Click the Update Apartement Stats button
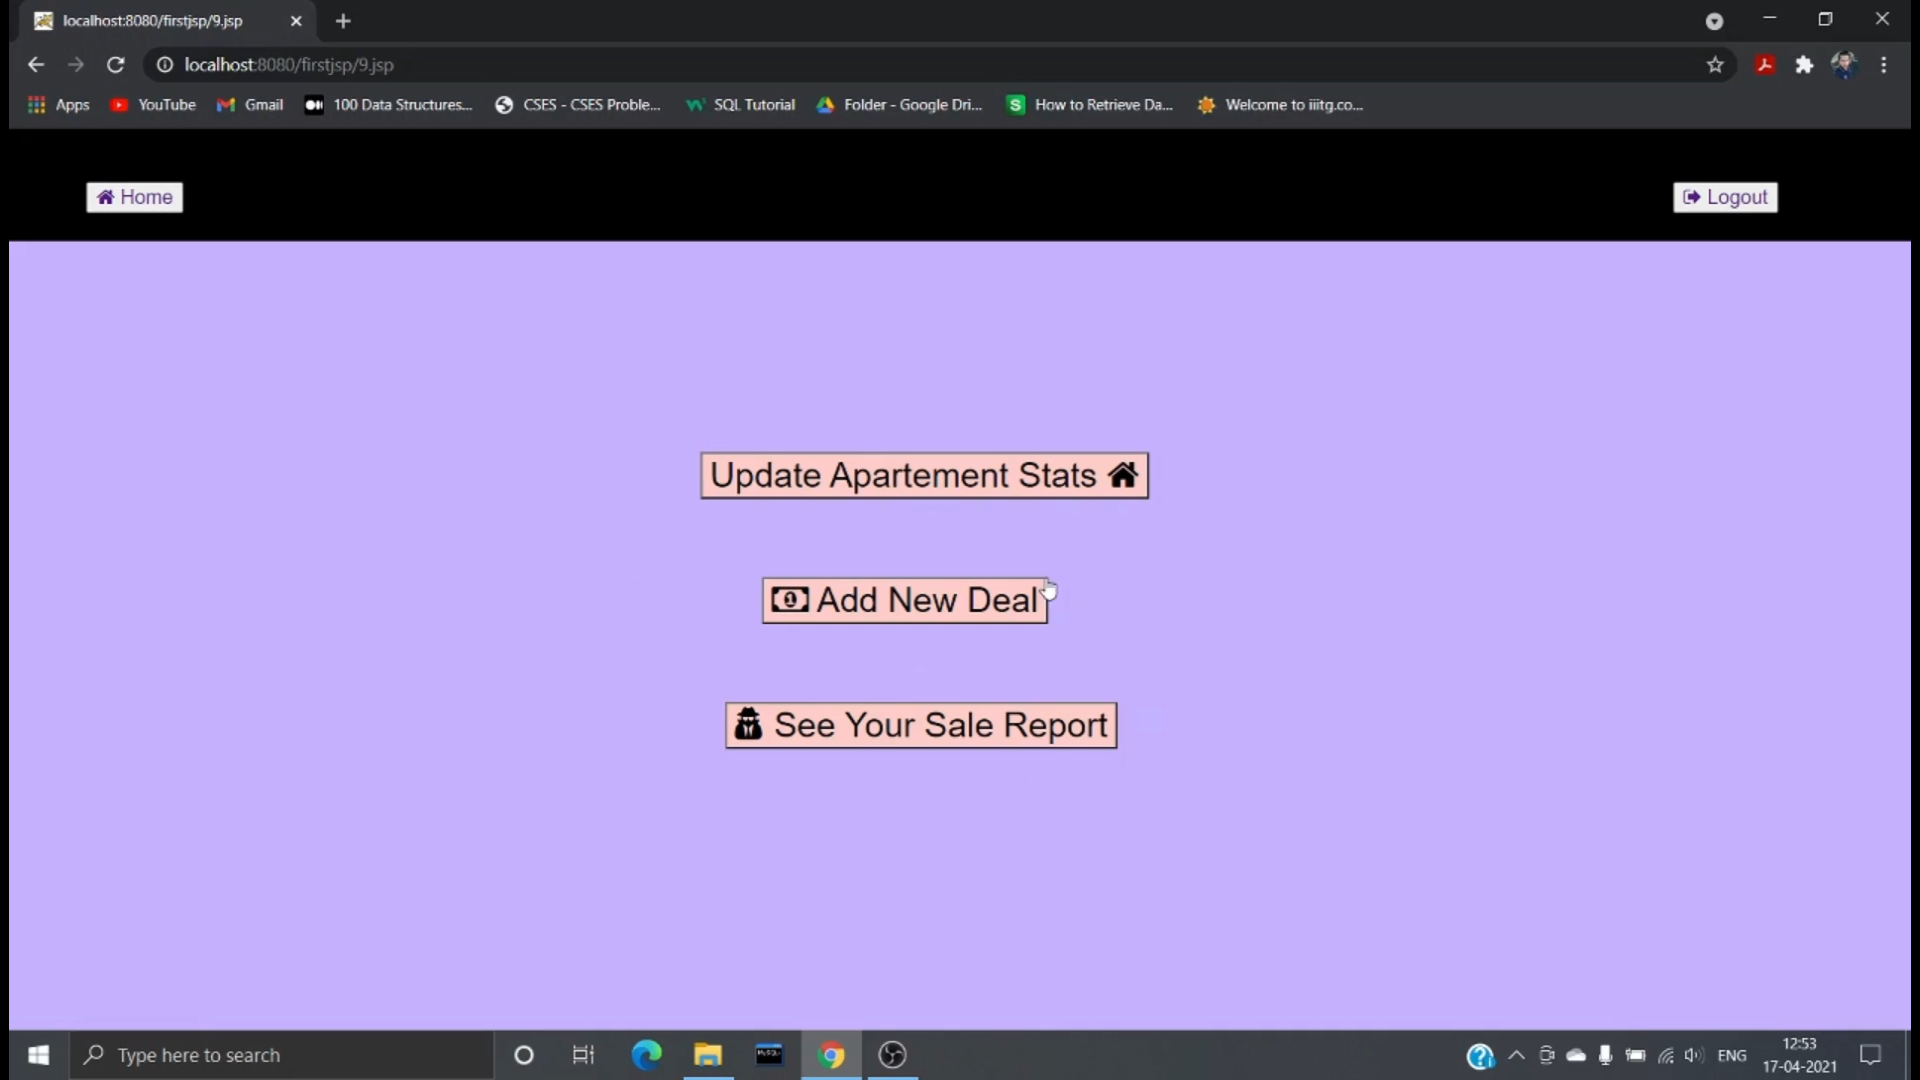The width and height of the screenshot is (1920, 1080). 923,475
